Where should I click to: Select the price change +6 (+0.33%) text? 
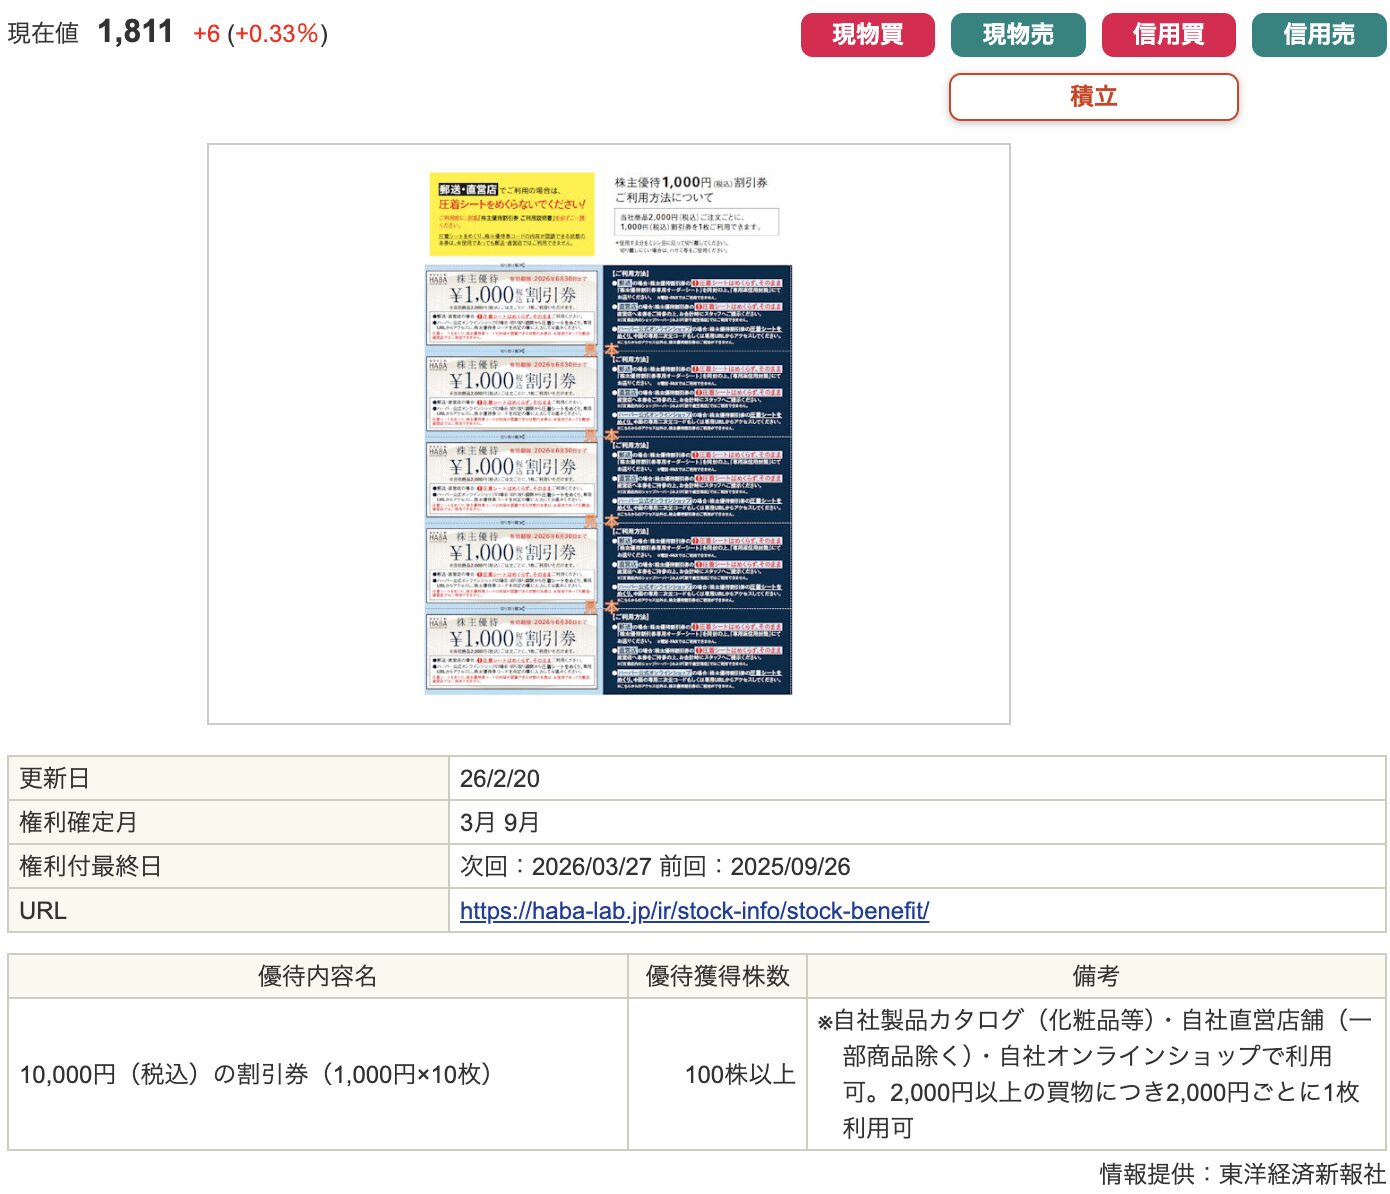(x=260, y=34)
